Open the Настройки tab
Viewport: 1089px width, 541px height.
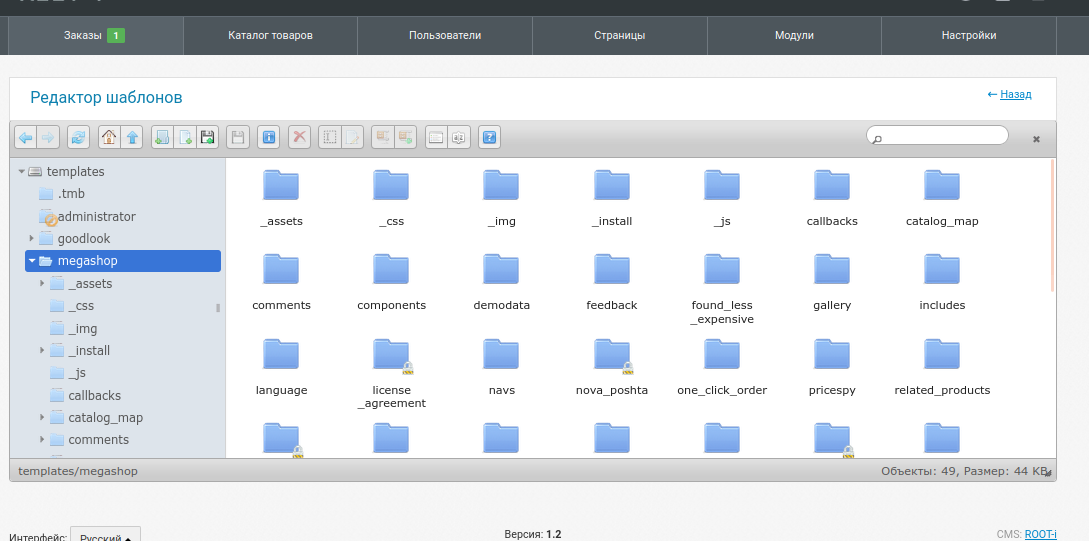pos(969,35)
